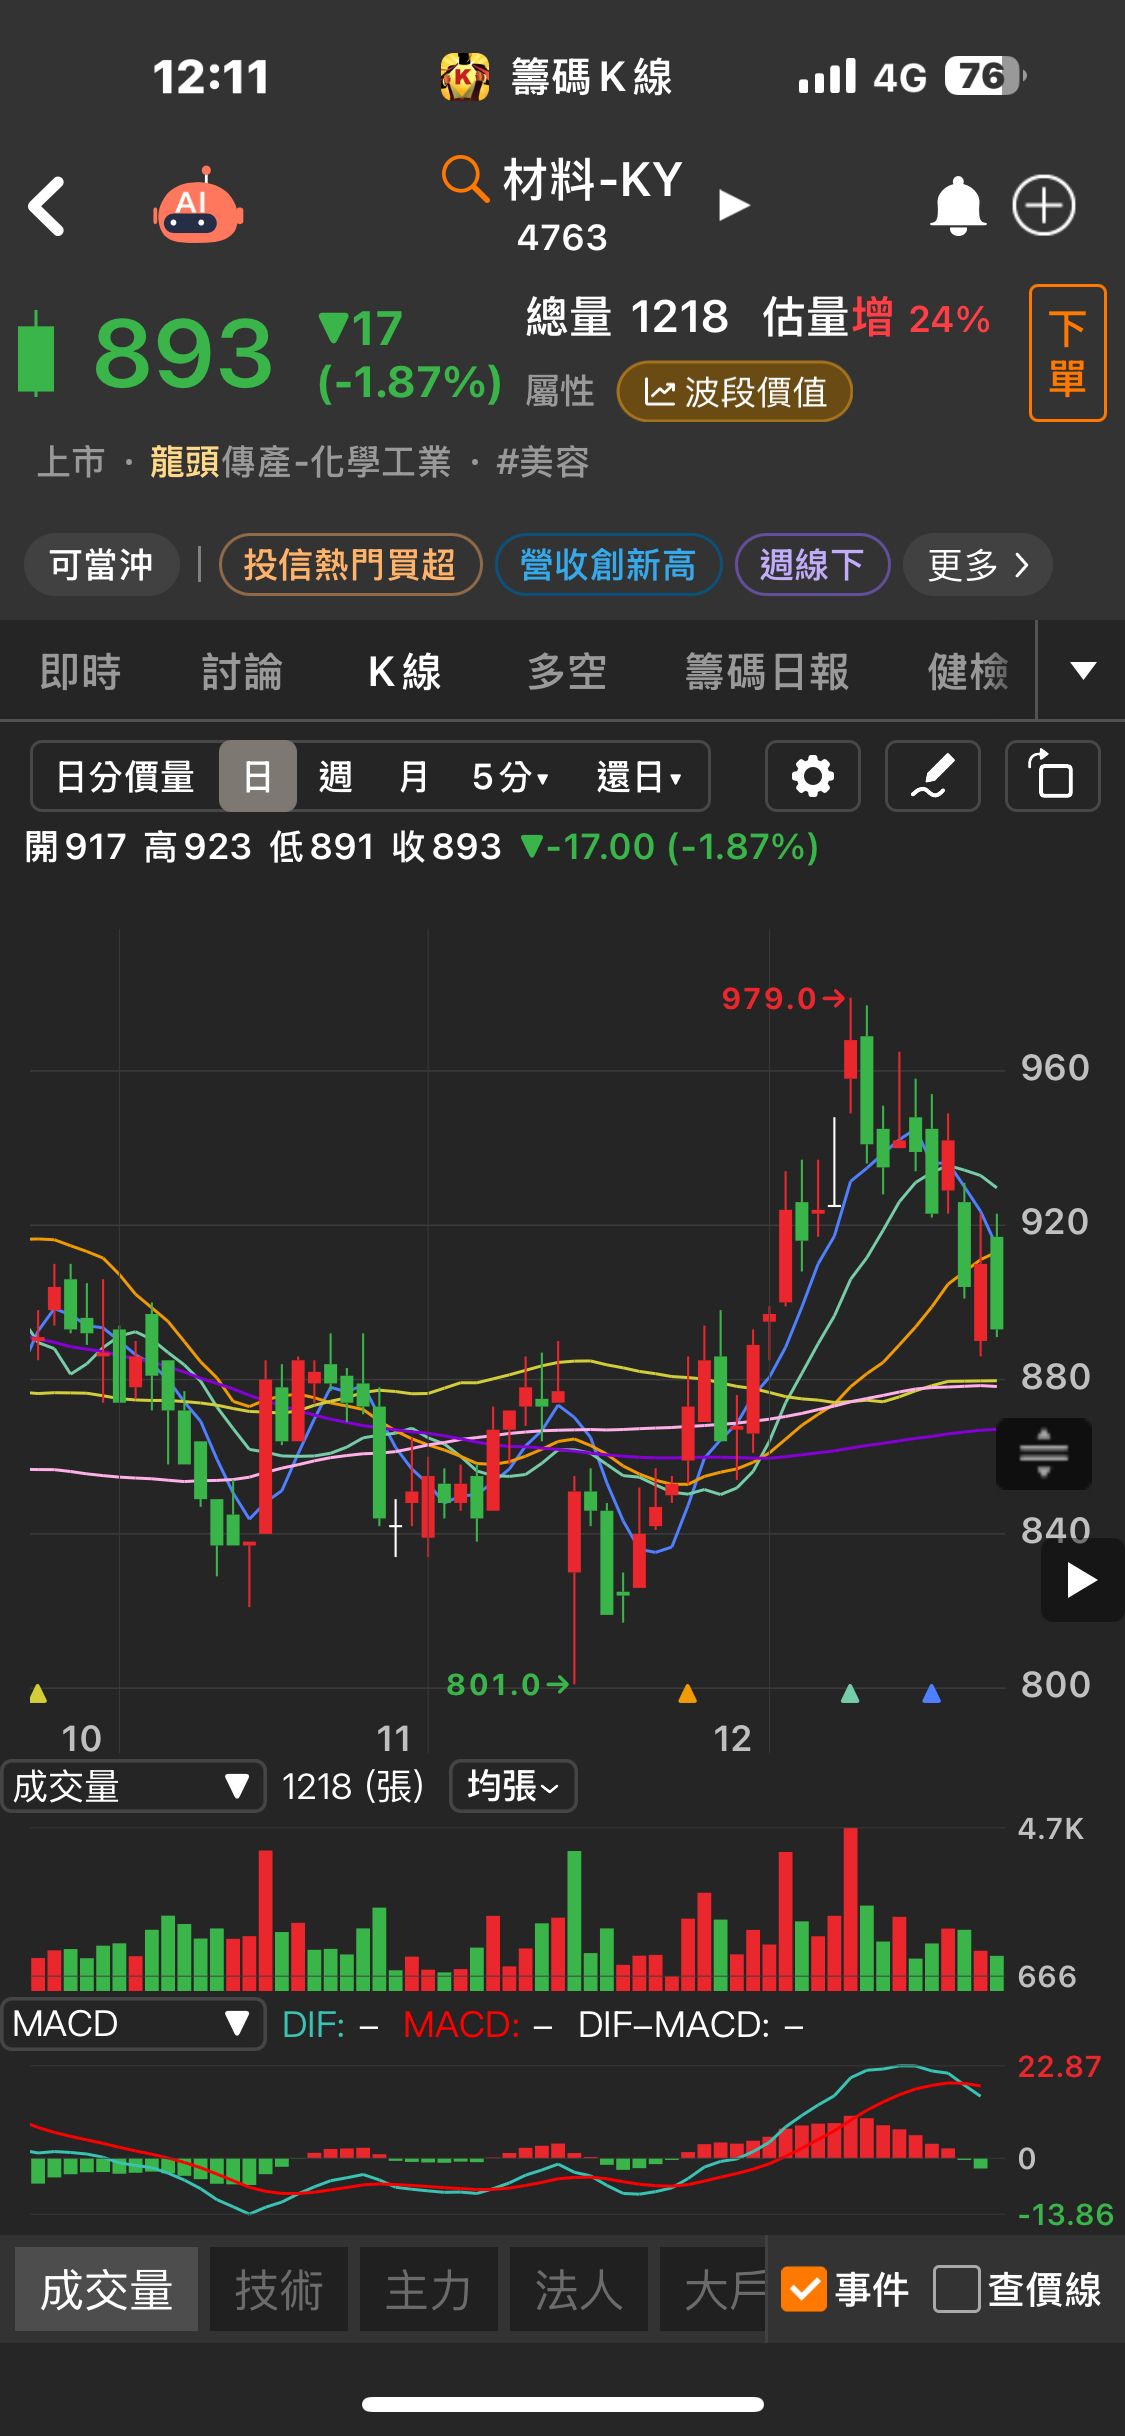Tap 總量 1218 volume text

click(x=627, y=317)
